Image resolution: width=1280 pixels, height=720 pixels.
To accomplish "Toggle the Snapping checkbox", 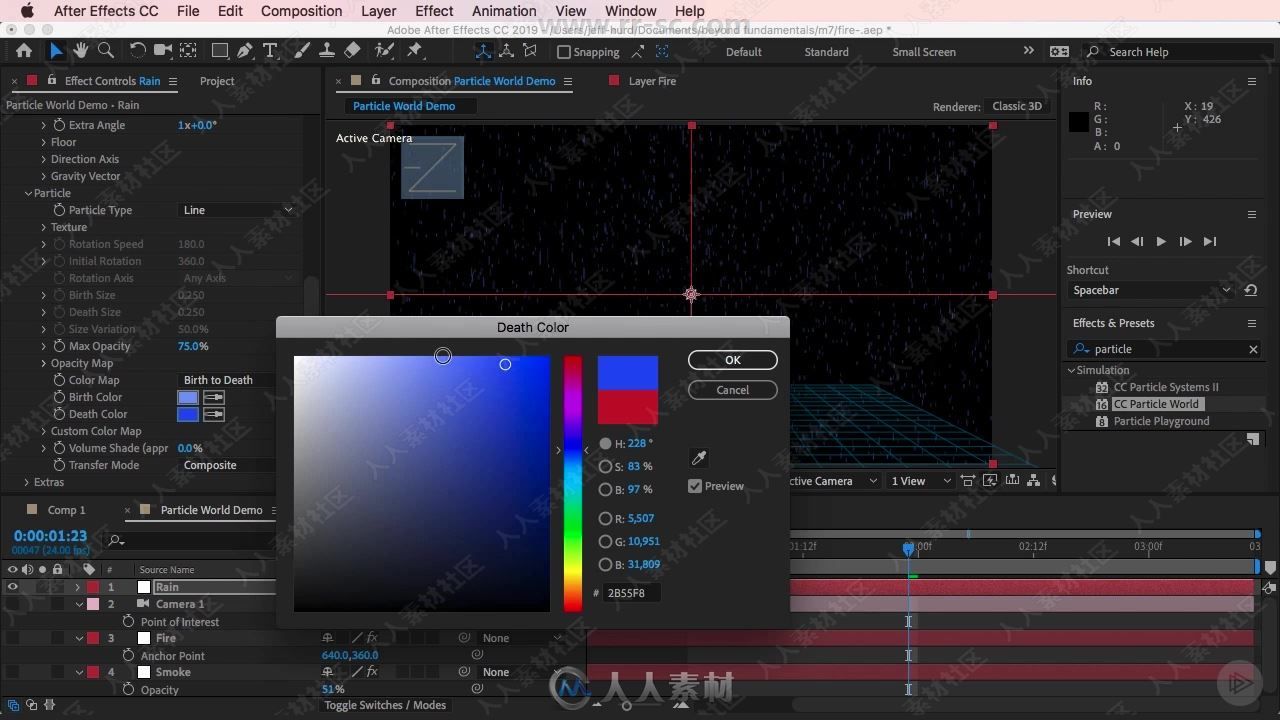I will [564, 52].
